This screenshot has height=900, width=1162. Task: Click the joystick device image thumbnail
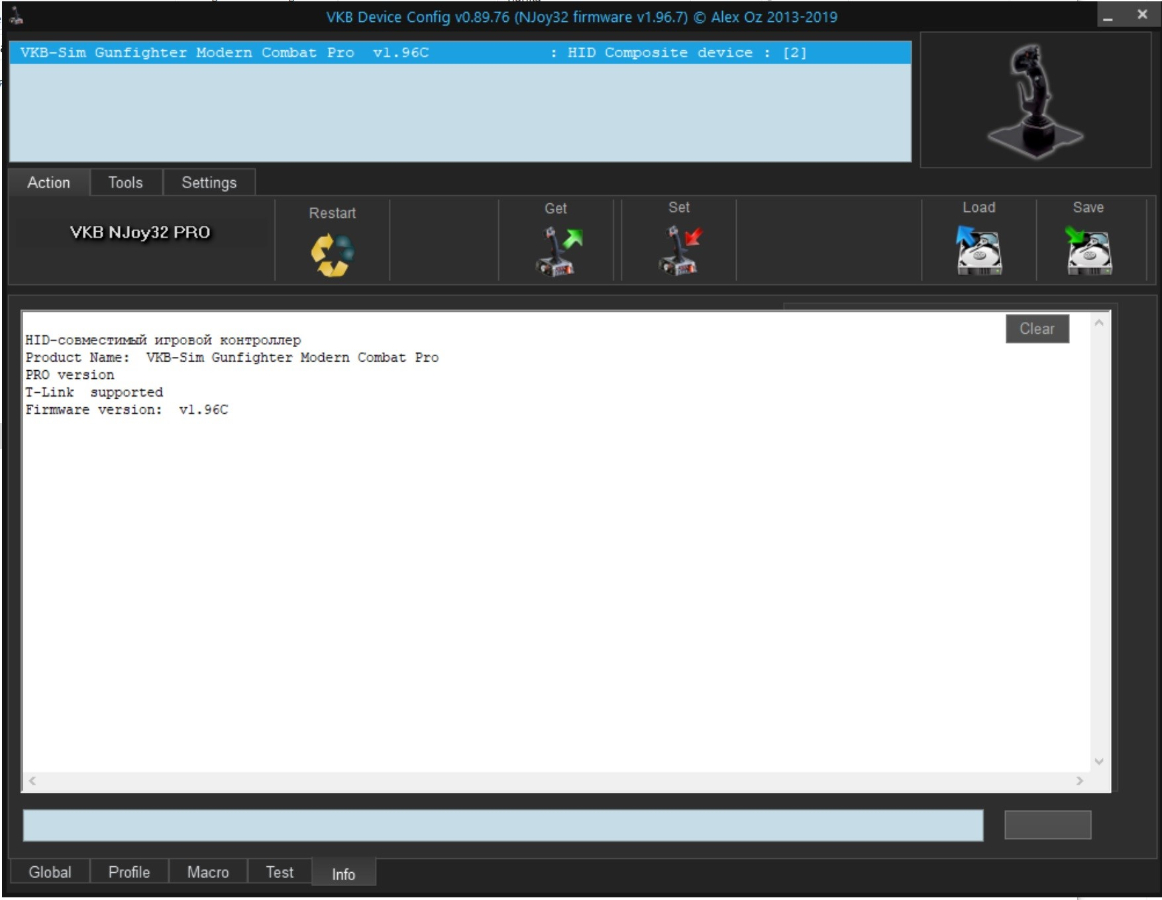pyautogui.click(x=1035, y=100)
